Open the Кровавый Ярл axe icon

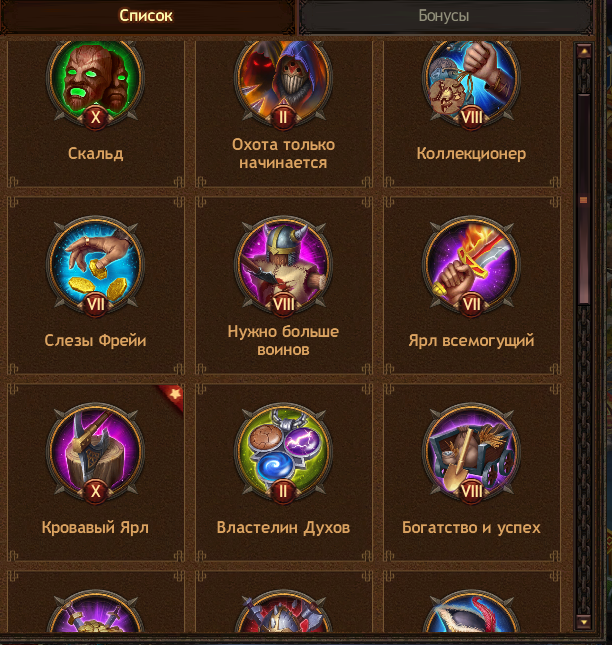point(95,453)
